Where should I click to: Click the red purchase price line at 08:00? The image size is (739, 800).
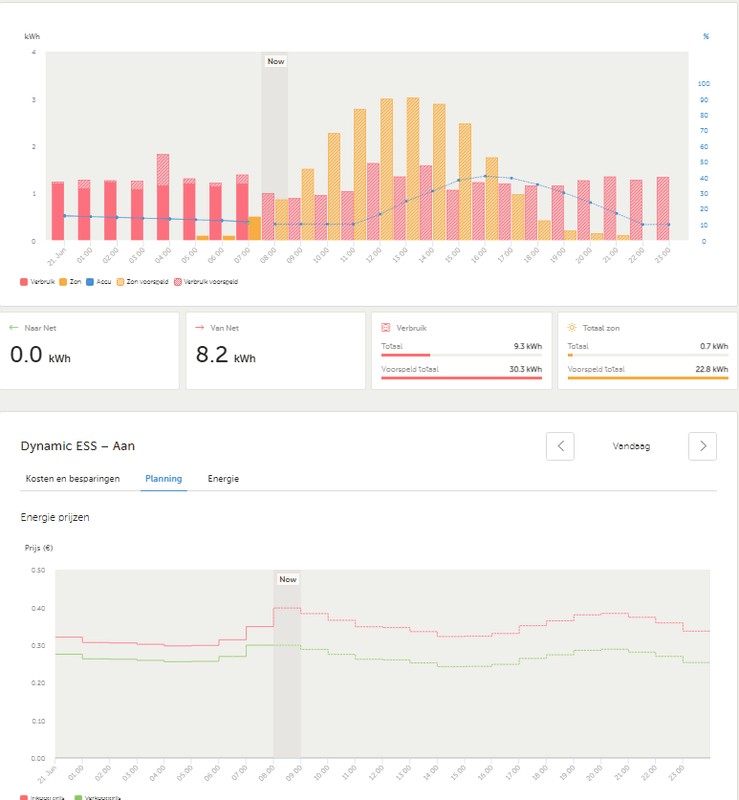tap(287, 608)
